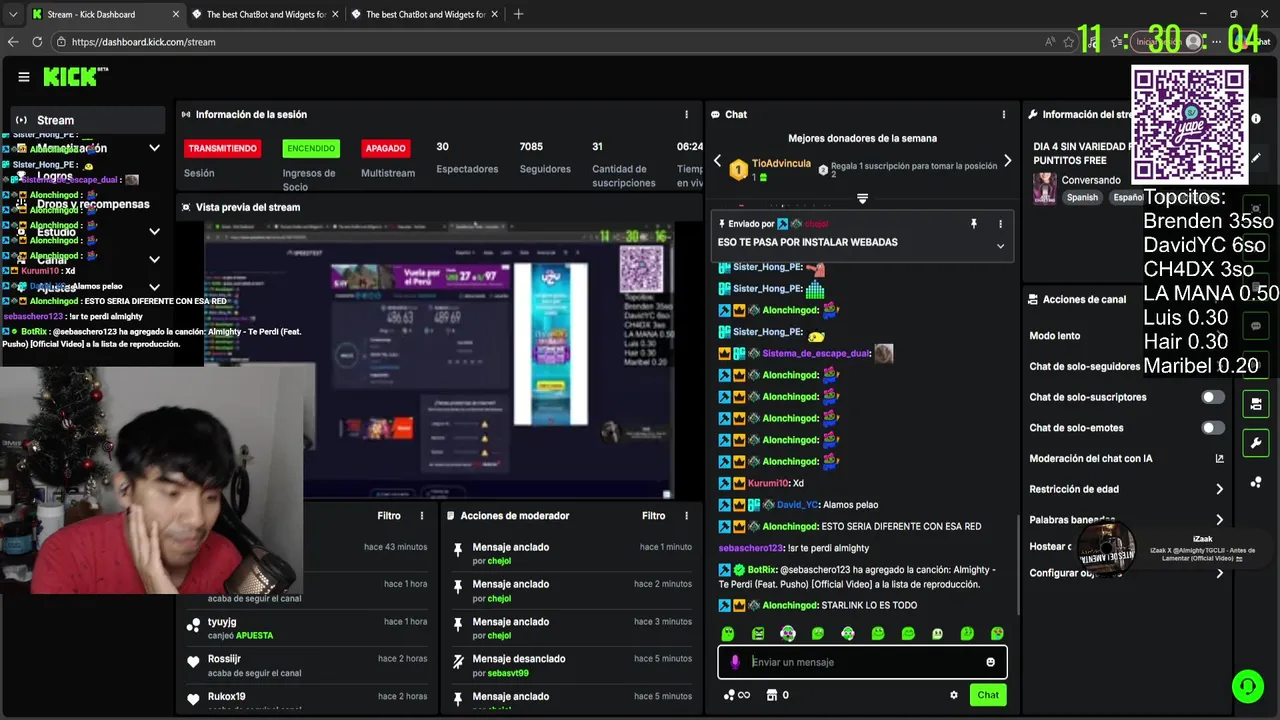Viewport: 1280px width, 720px height.
Task: Insert the first green quick emote
Action: [x=728, y=633]
